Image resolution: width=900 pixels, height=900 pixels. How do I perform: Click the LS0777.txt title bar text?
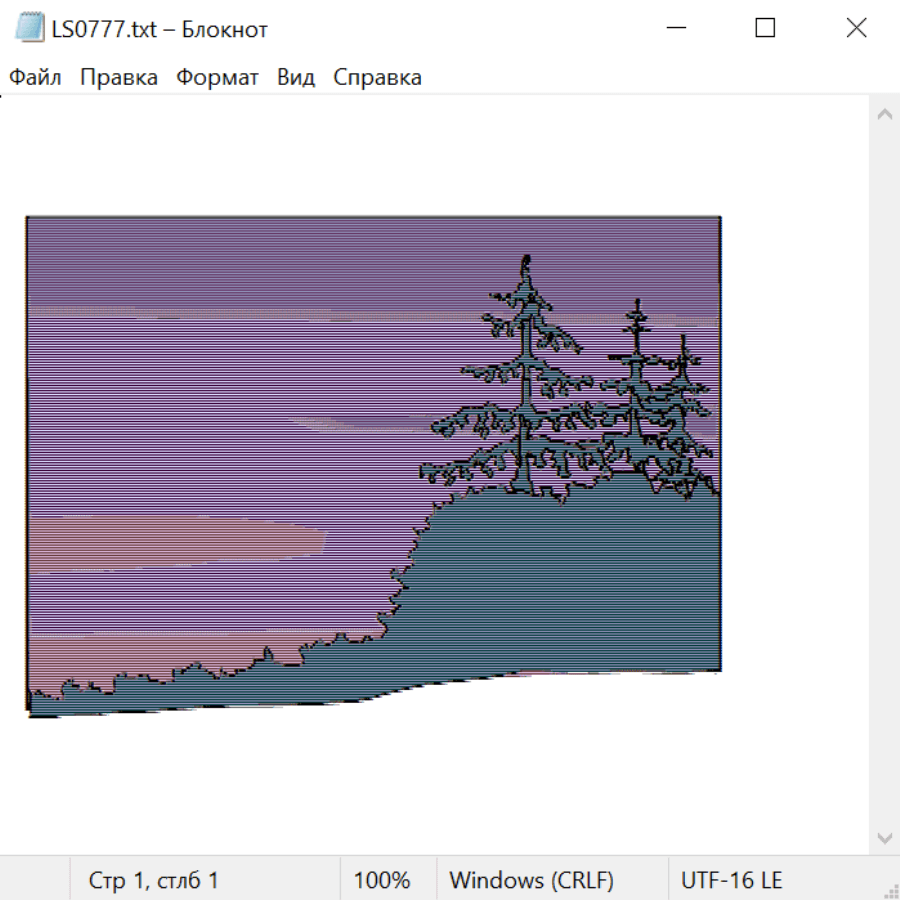[160, 29]
